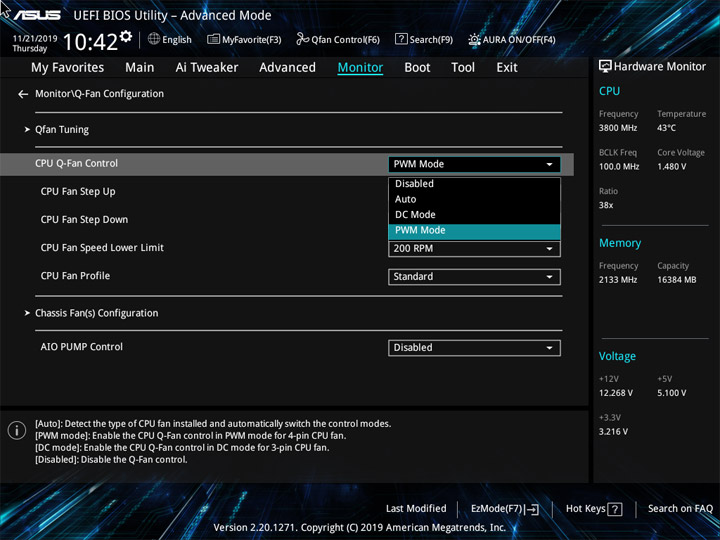Click the info icon beside help text
The image size is (720, 540).
coord(17,431)
